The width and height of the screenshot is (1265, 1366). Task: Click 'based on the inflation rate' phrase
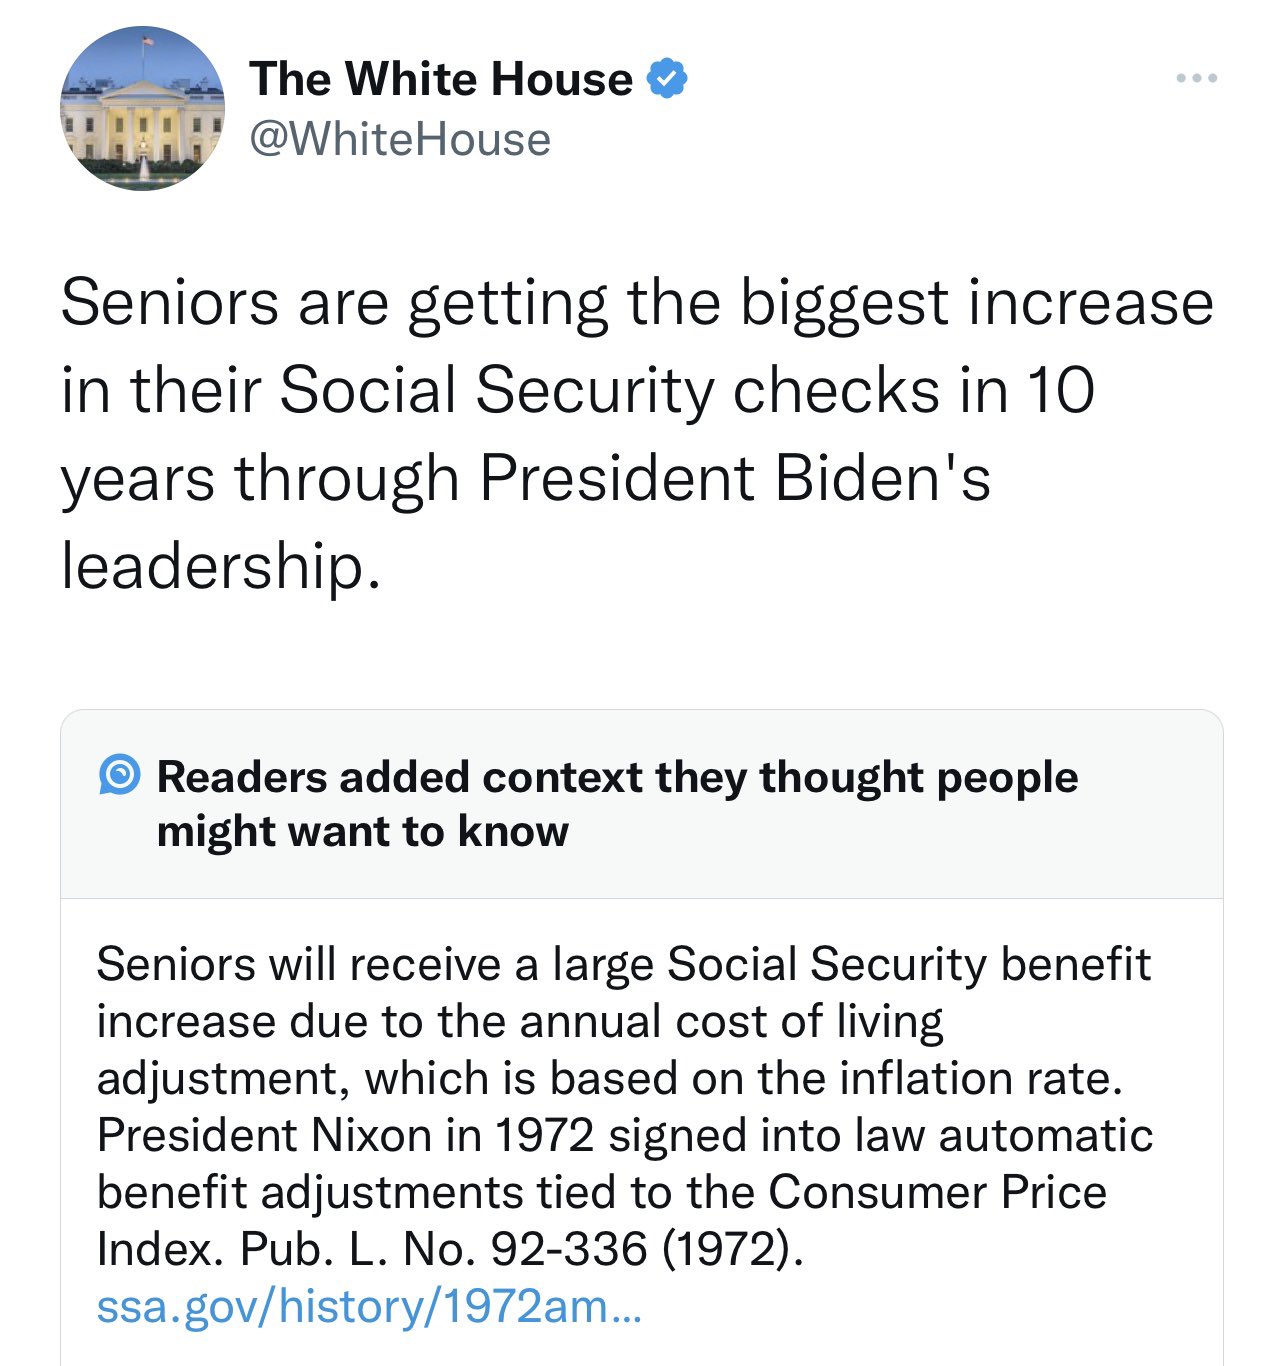tap(835, 1078)
